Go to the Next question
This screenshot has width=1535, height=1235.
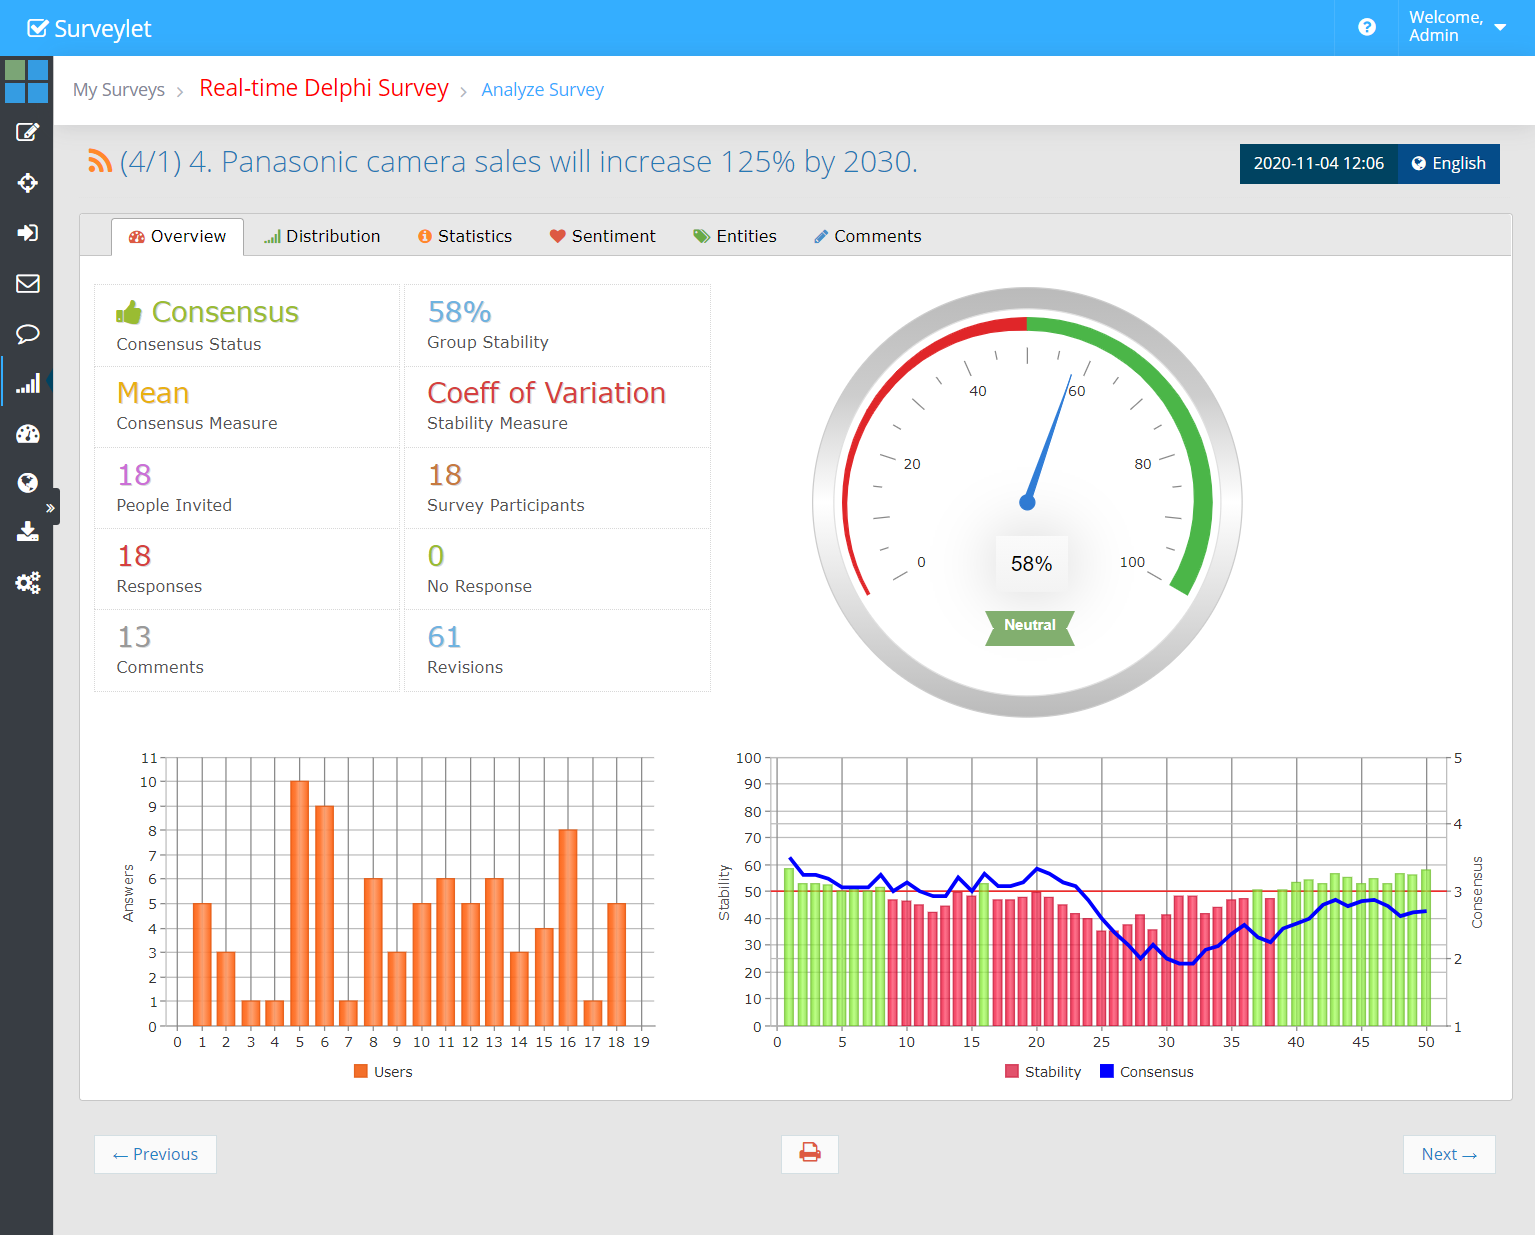point(1448,1154)
